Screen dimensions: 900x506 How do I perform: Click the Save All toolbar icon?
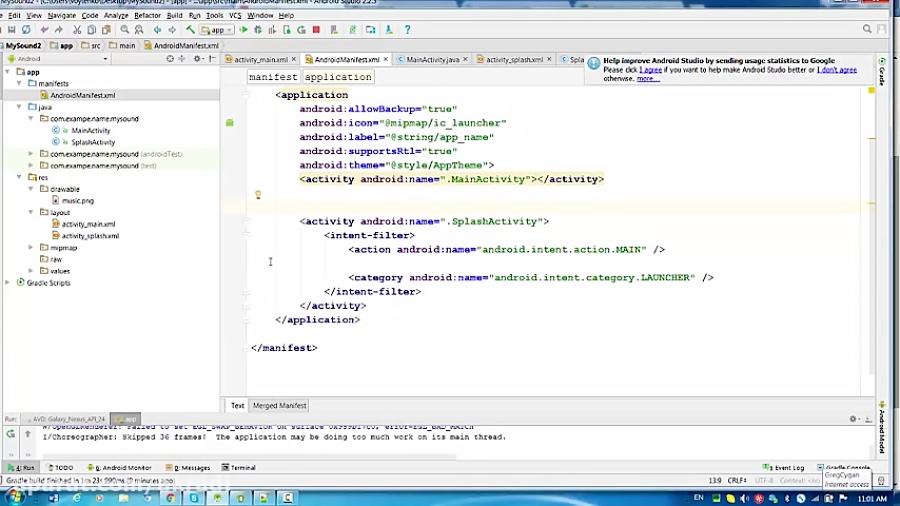(11, 29)
